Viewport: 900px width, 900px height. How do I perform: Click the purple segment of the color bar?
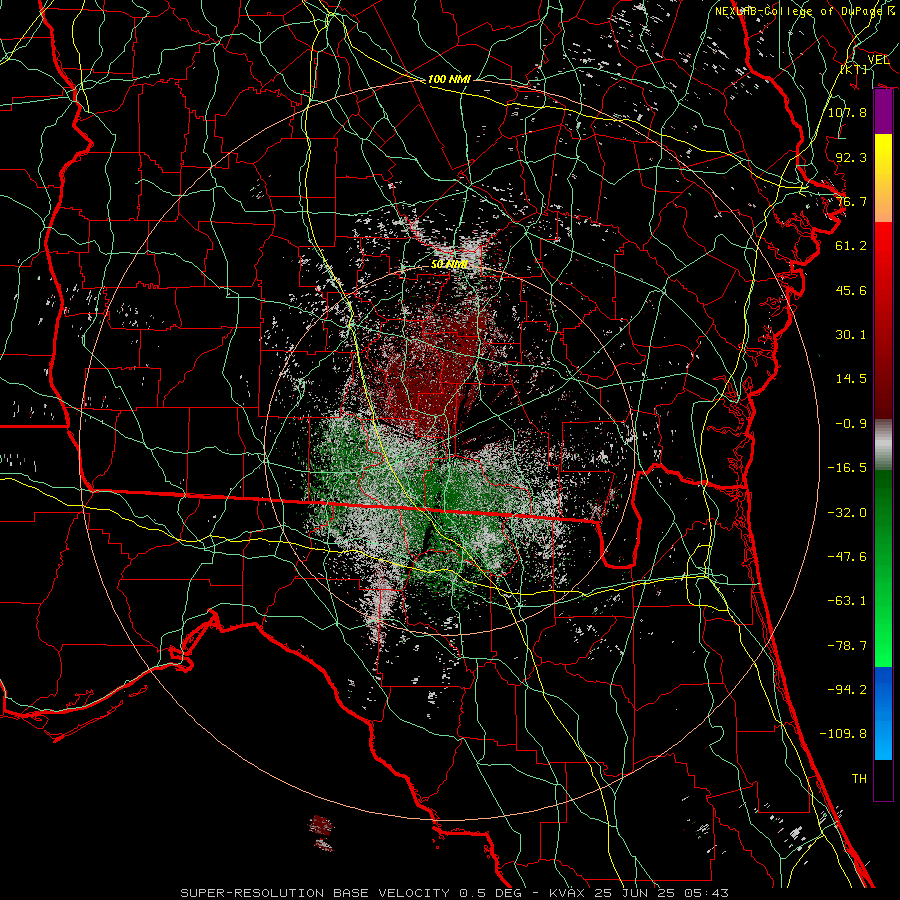pos(883,112)
